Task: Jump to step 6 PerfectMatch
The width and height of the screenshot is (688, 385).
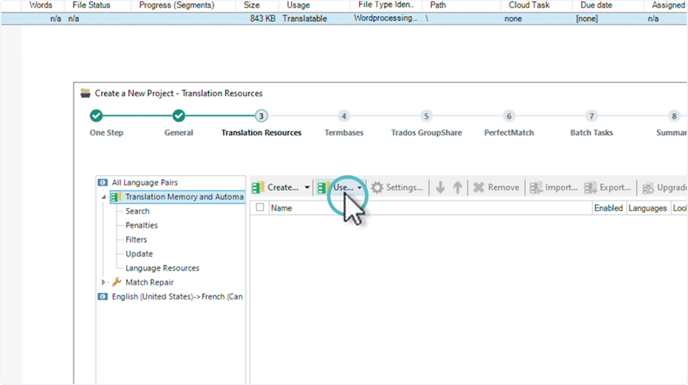Action: [509, 116]
